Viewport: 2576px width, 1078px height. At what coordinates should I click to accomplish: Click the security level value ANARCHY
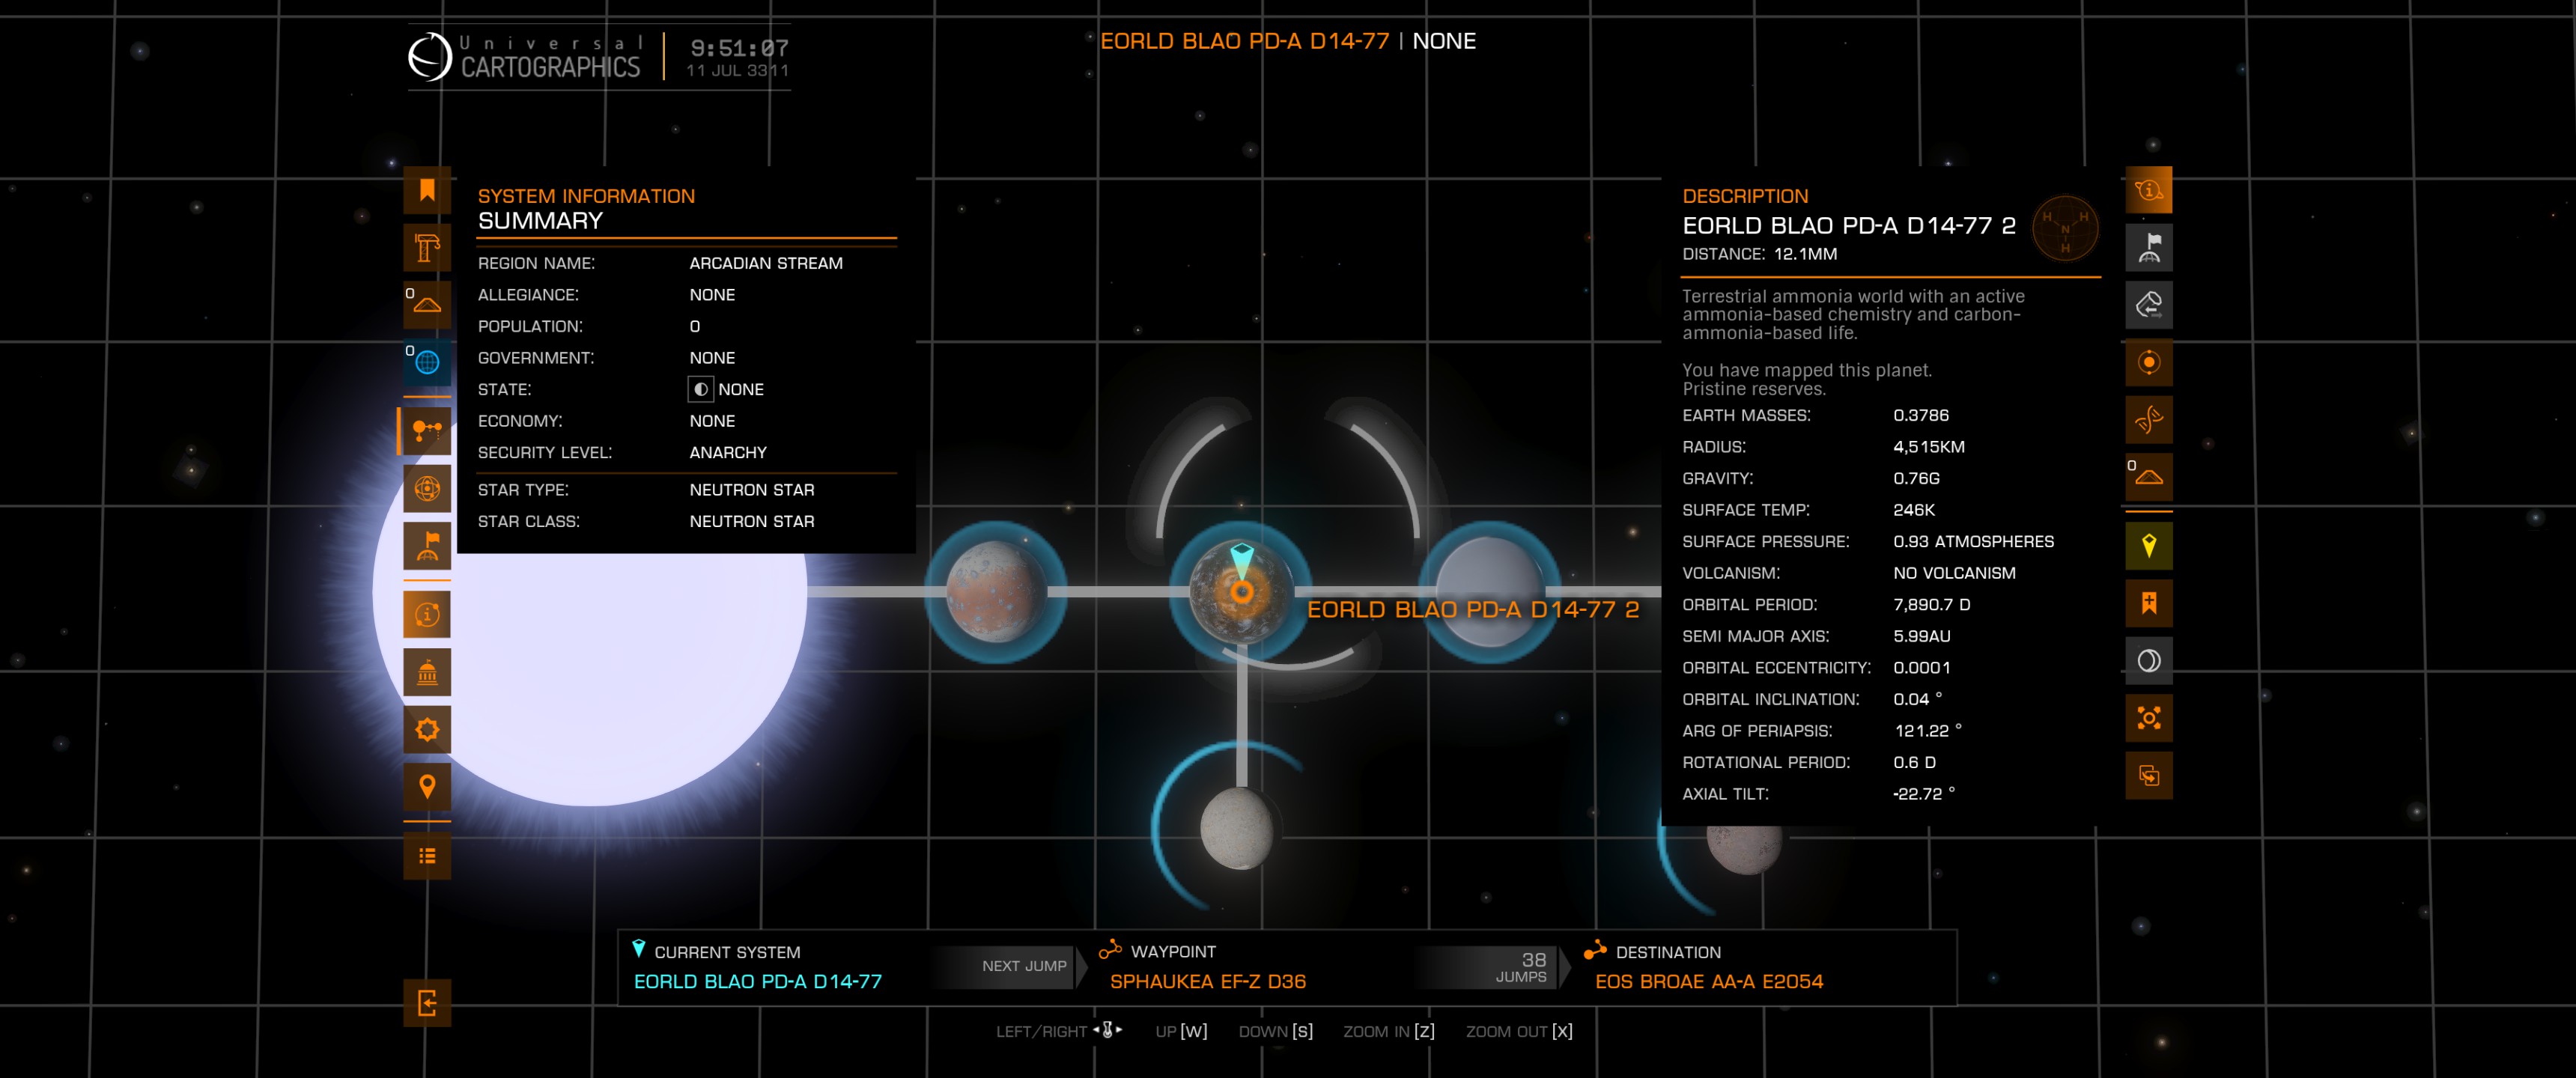728,452
